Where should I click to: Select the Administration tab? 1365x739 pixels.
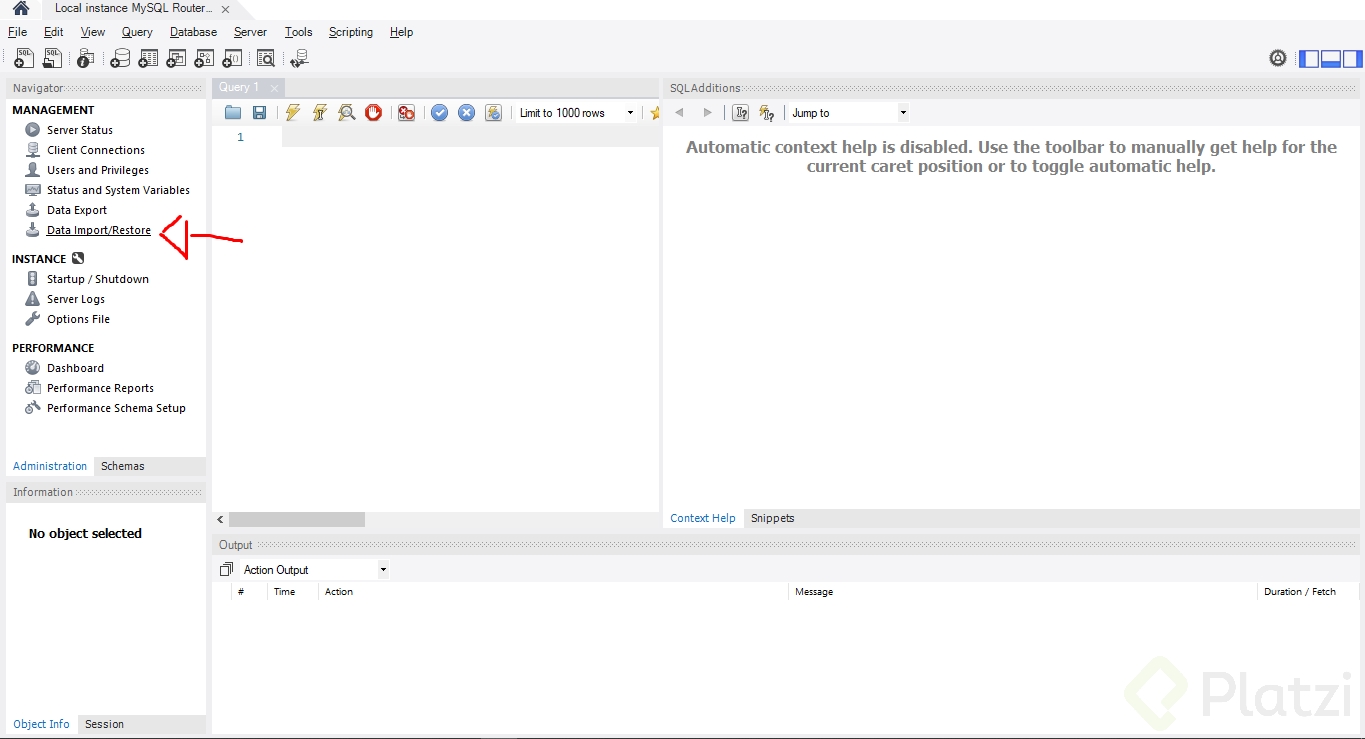tap(50, 466)
